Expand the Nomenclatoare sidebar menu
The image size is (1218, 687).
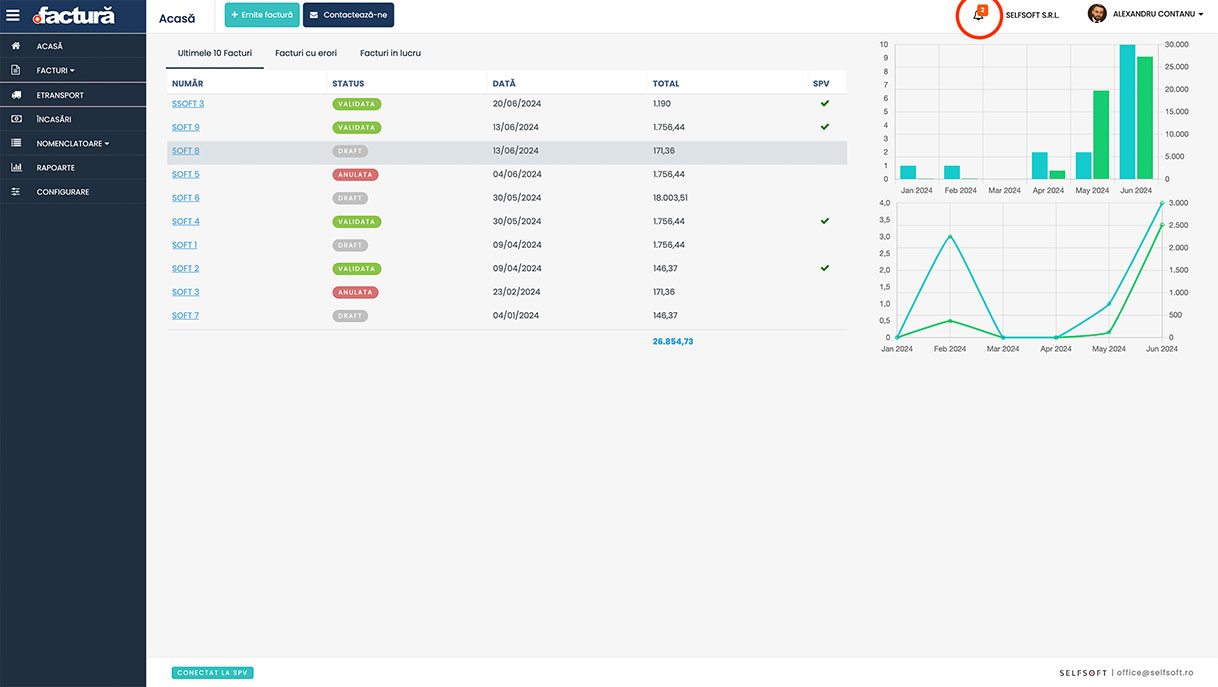[72, 144]
